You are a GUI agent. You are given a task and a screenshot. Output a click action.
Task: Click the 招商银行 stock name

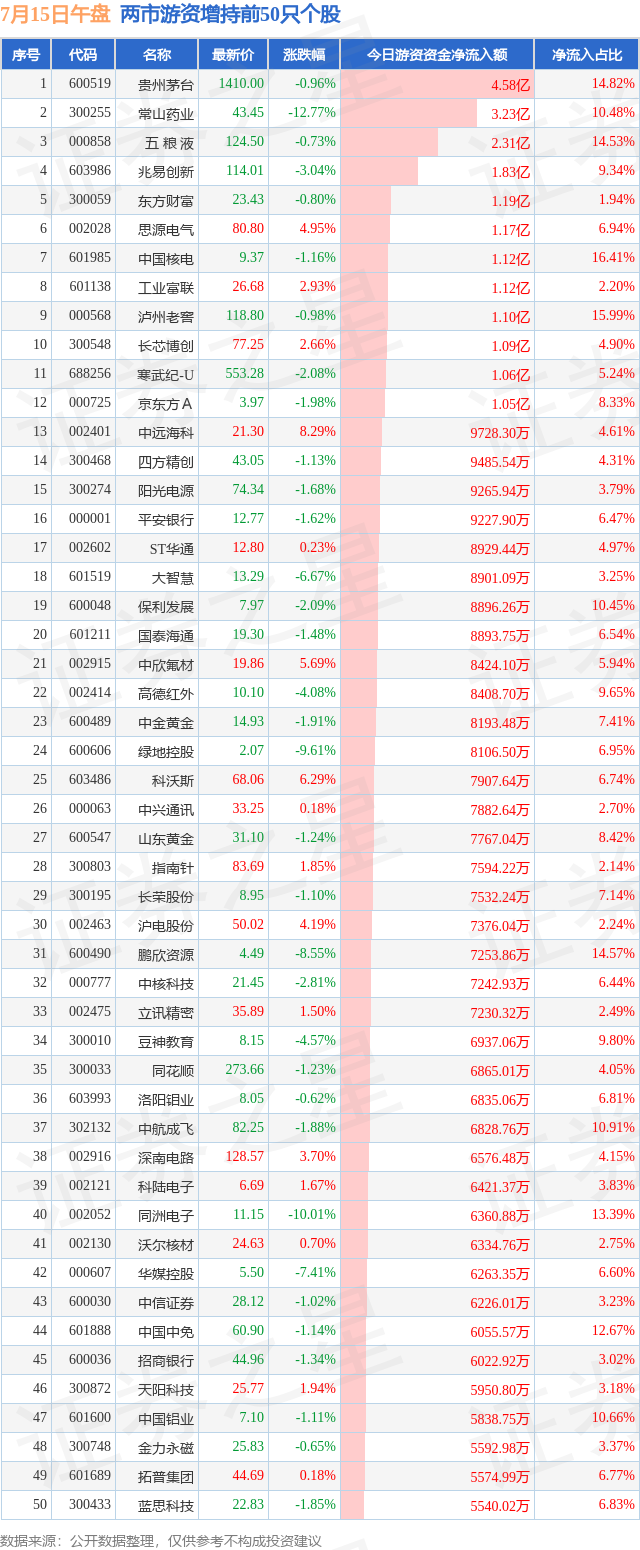point(166,1361)
